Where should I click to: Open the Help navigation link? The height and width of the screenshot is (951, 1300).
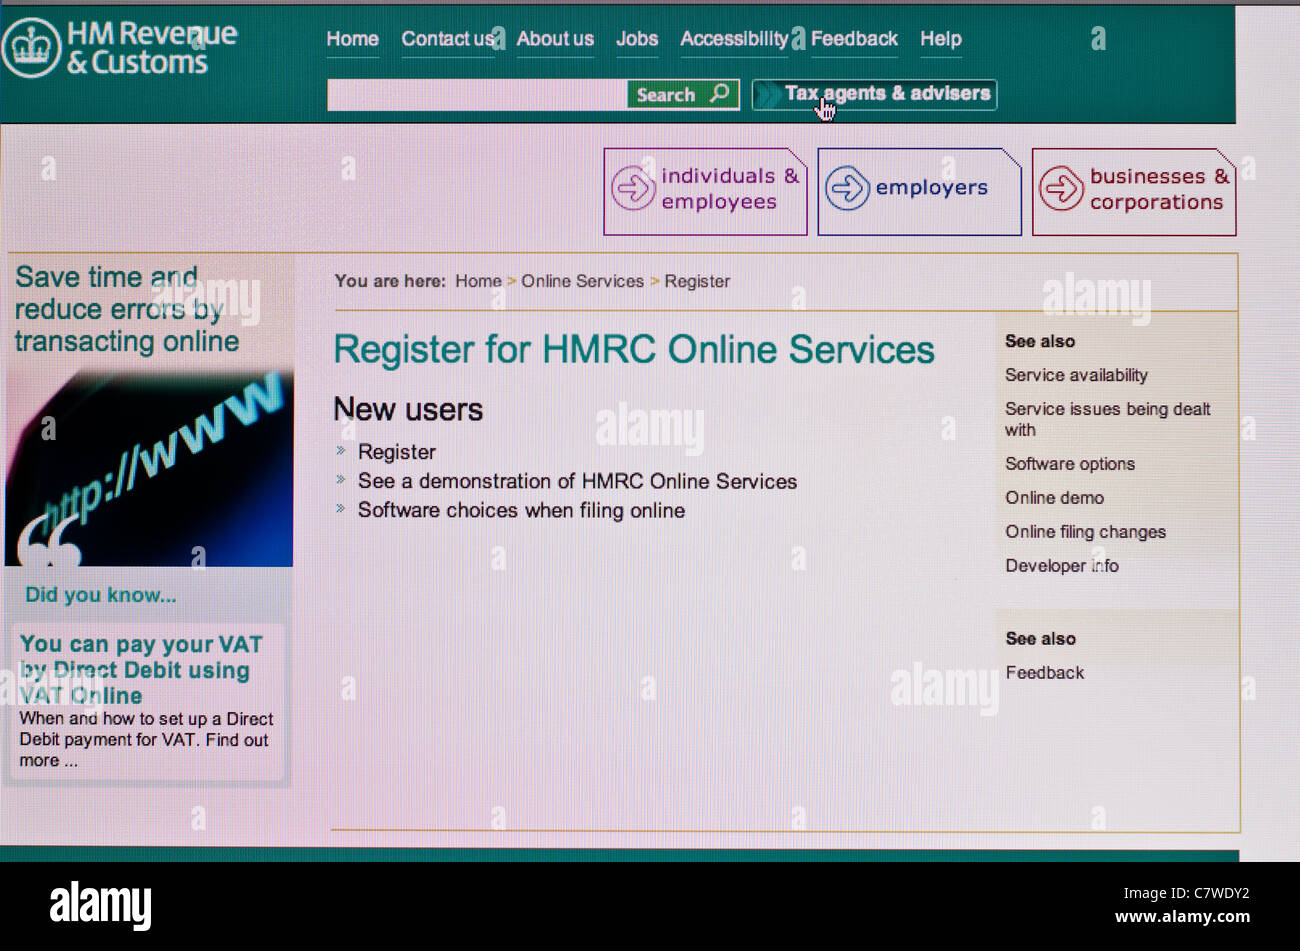click(941, 39)
